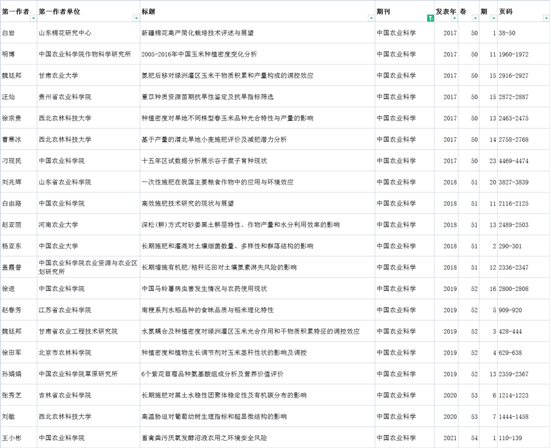Viewport: 550px width, 448px height.
Task: Click title 中国马铃薯病虫害发生情况与农药使用现状
Action: coord(204,289)
